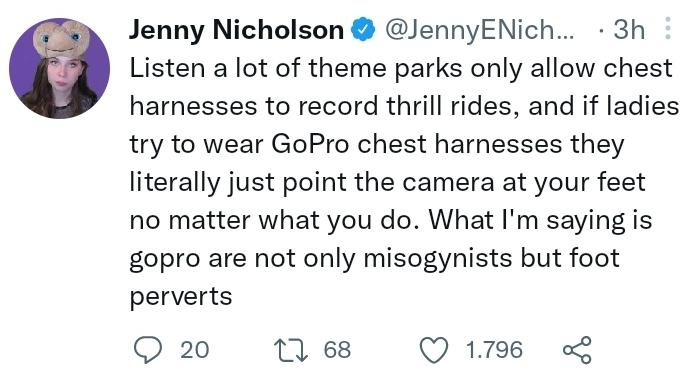This screenshot has width=689, height=381.
Task: Click the word literally in the tweet
Action: click(x=174, y=182)
